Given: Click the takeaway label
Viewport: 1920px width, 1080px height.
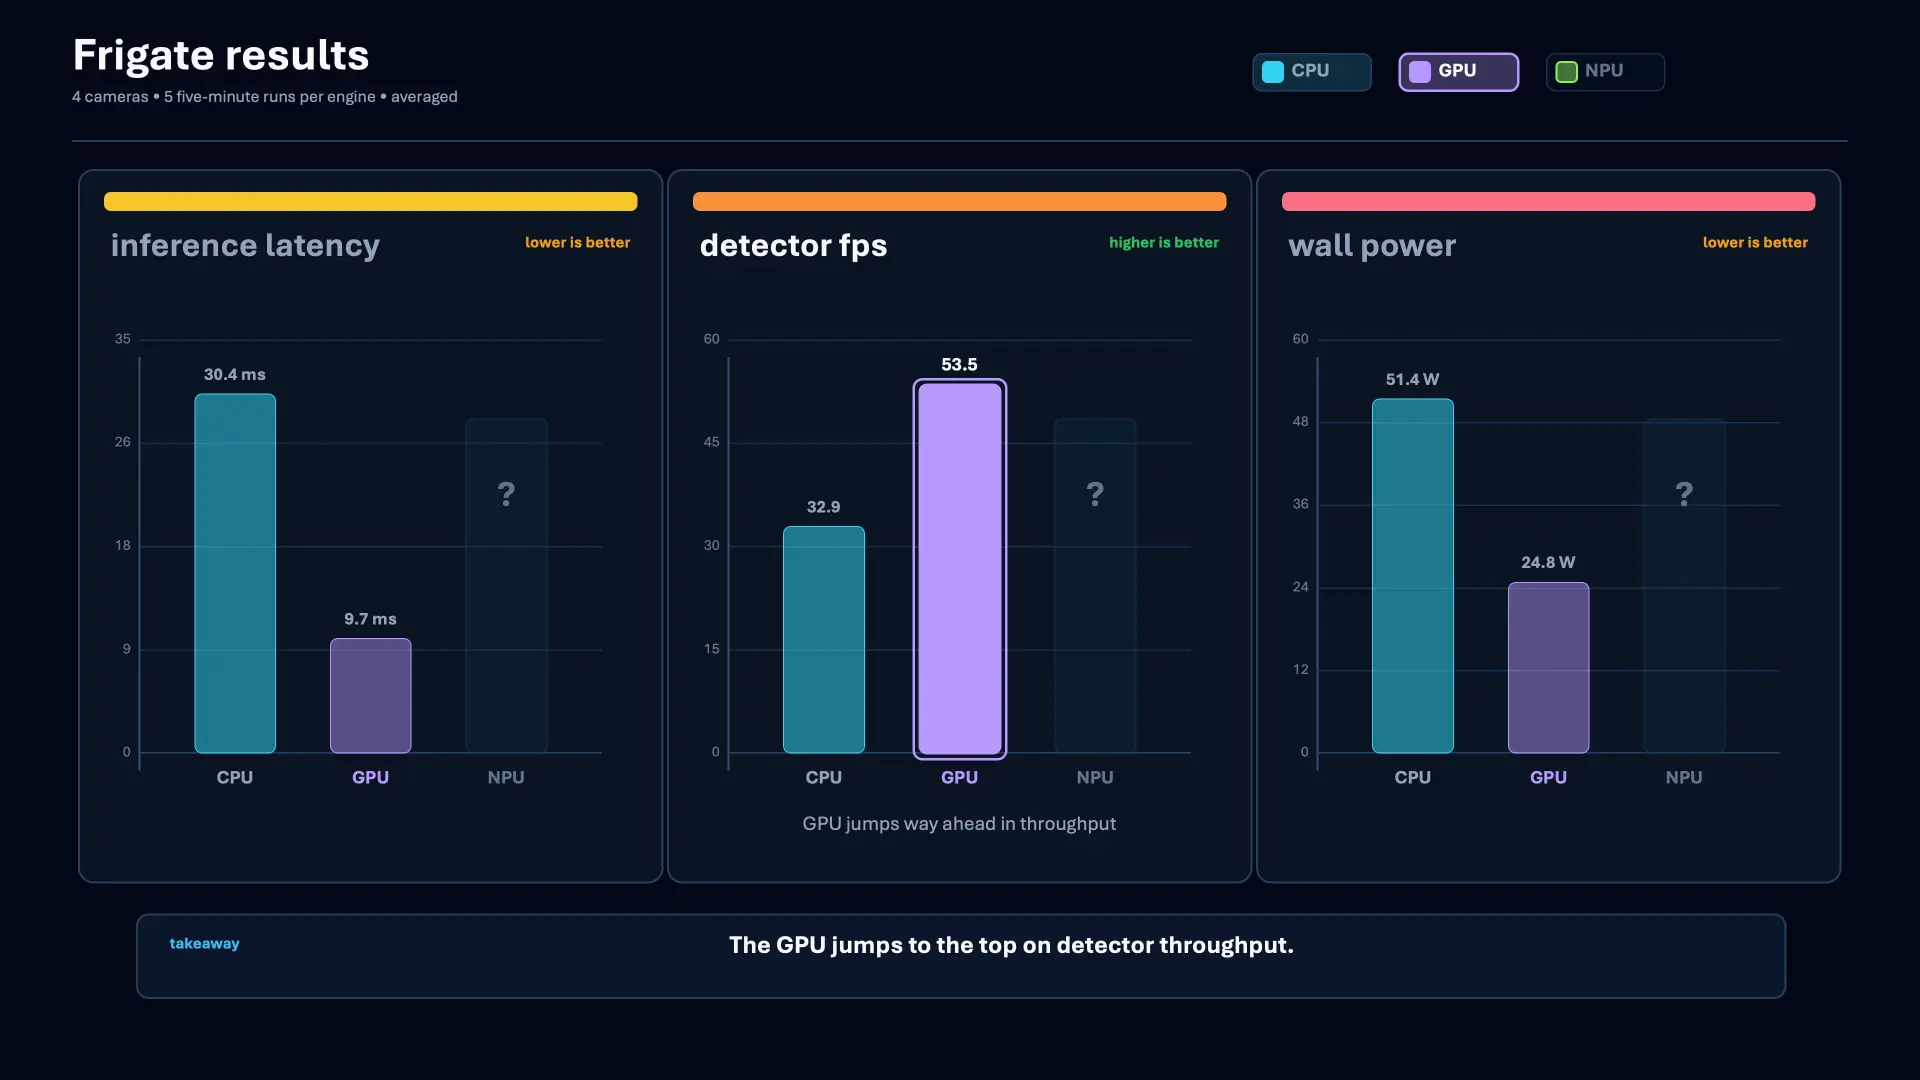Looking at the screenshot, I should (x=204, y=943).
